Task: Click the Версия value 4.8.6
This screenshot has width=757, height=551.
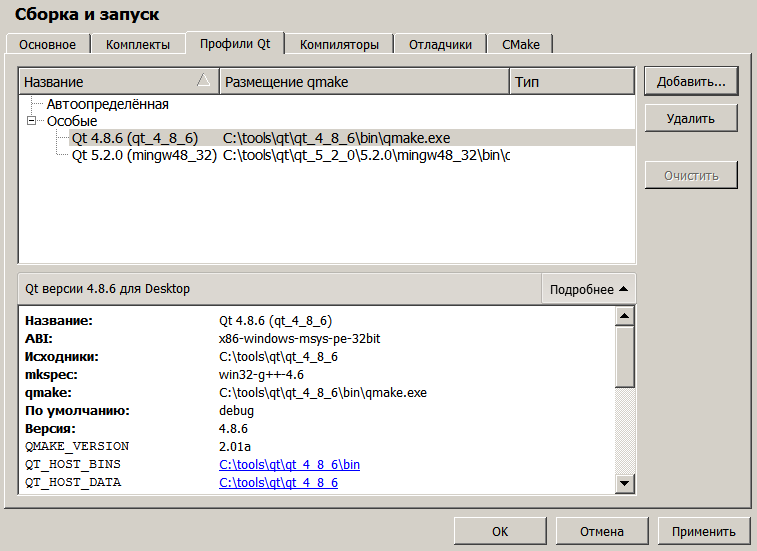Action: (x=233, y=428)
